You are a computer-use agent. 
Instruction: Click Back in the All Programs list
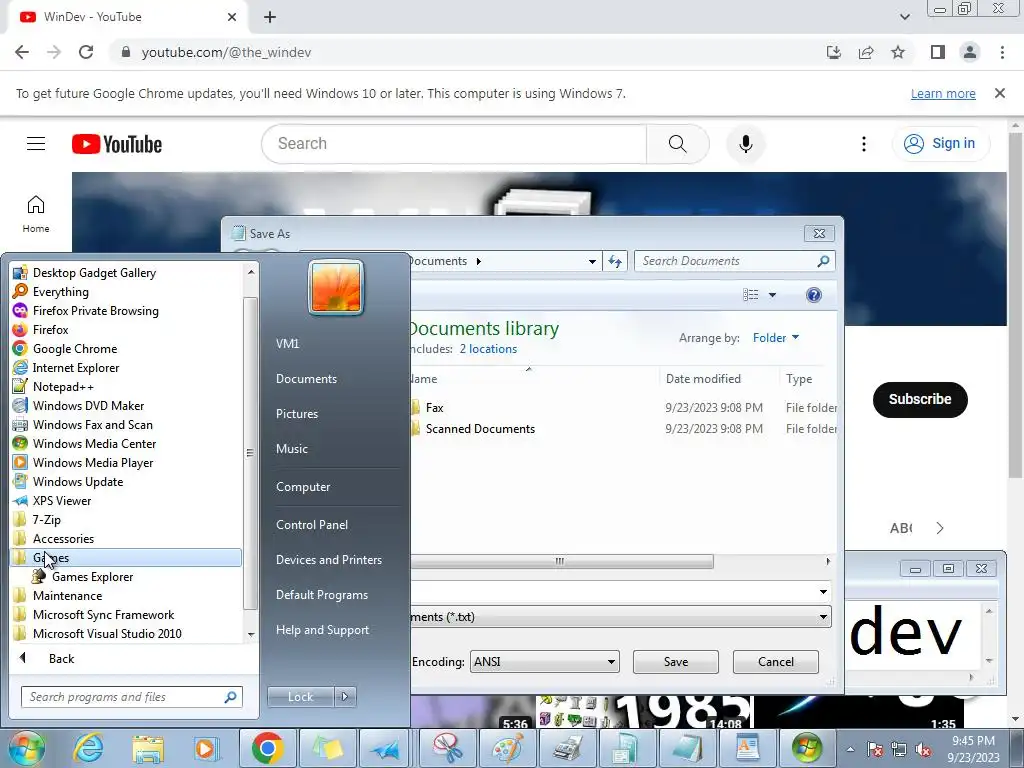coord(61,659)
